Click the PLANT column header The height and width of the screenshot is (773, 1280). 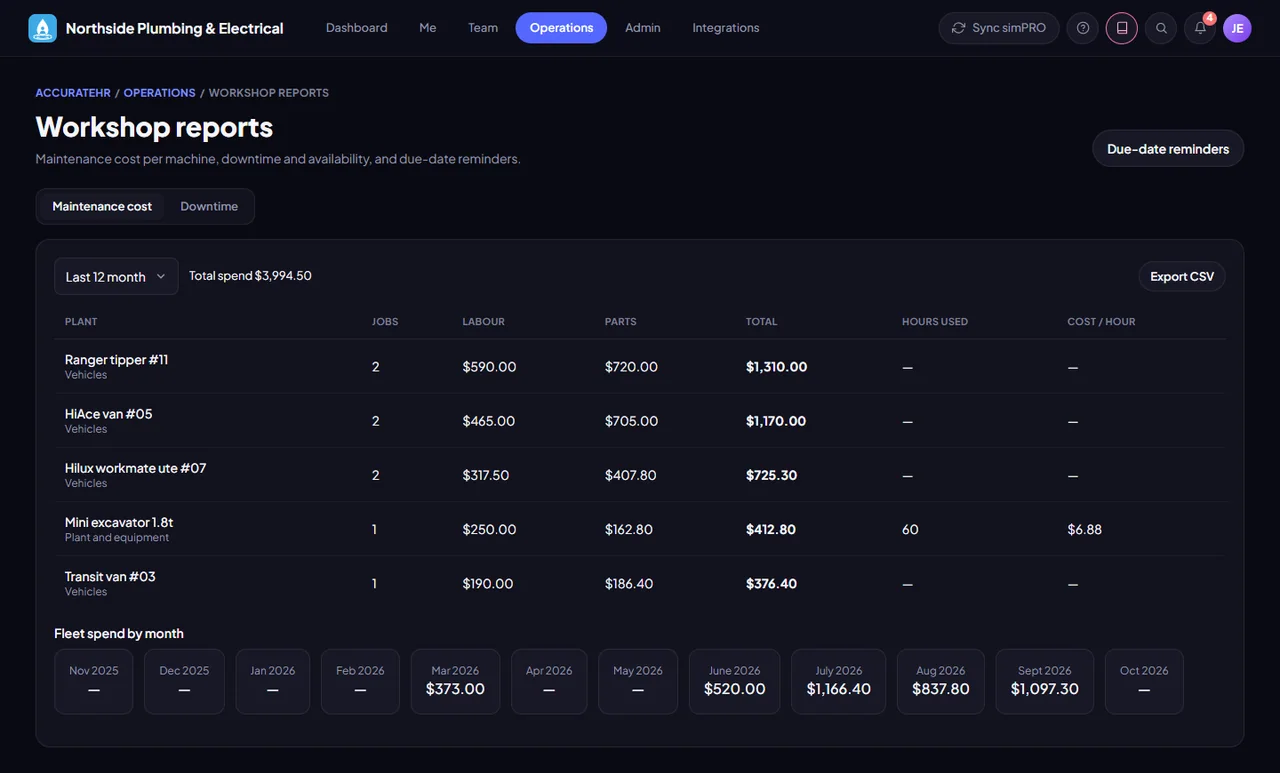[81, 322]
